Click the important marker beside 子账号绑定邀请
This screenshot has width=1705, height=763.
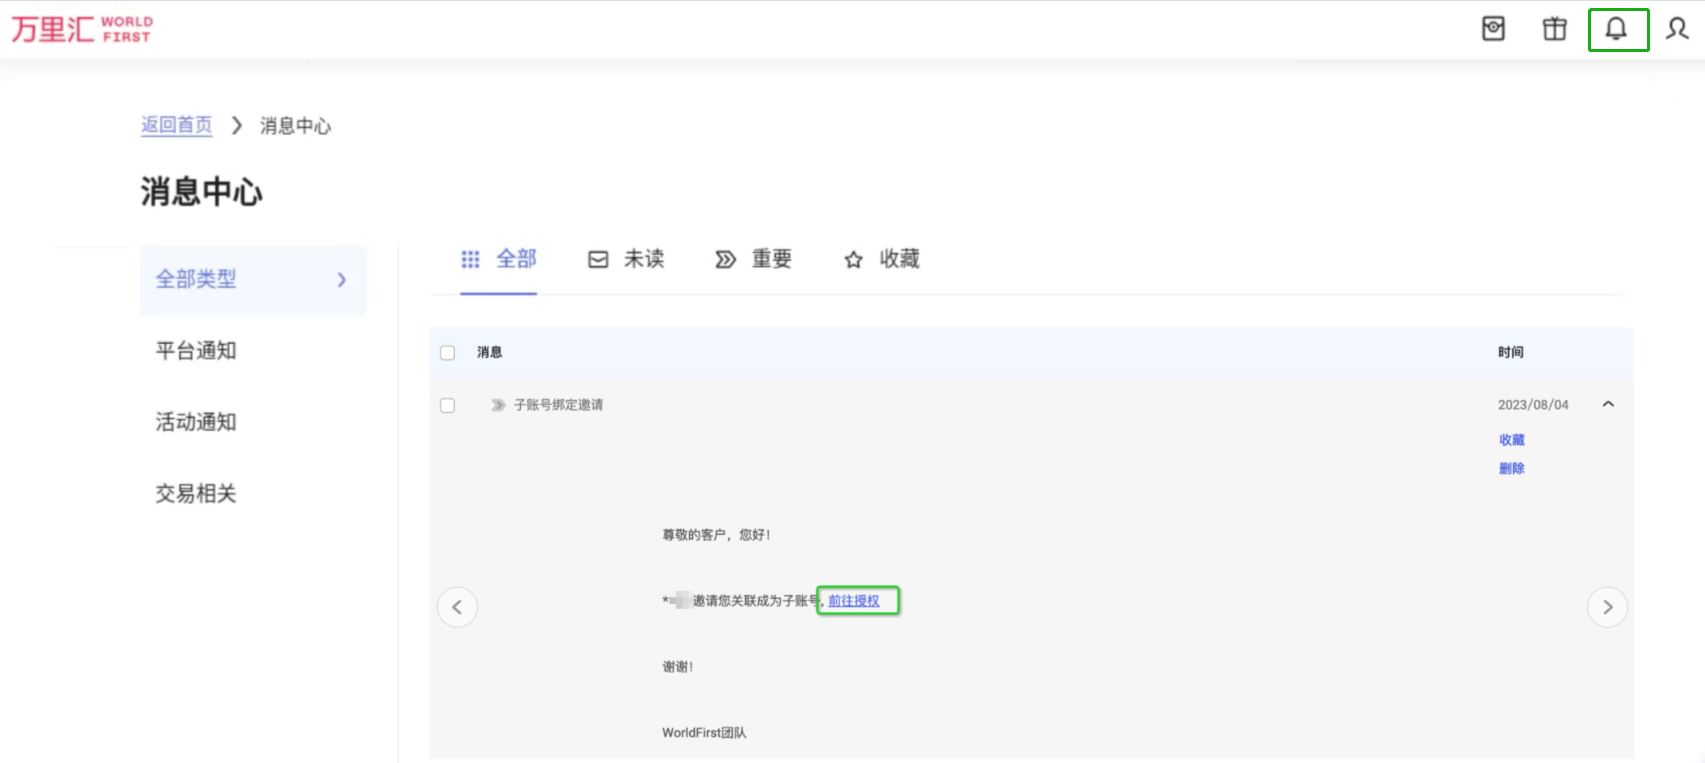tap(498, 405)
